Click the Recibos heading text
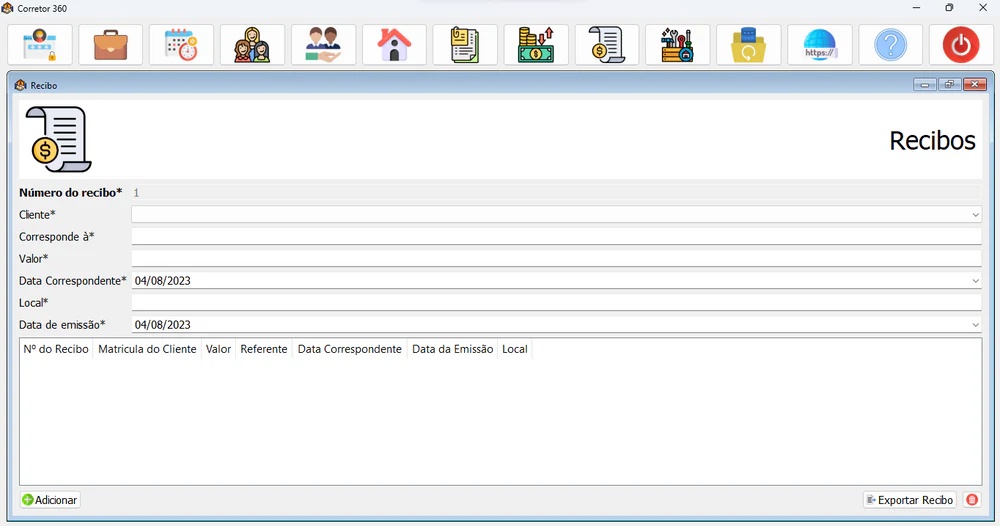 pyautogui.click(x=932, y=140)
